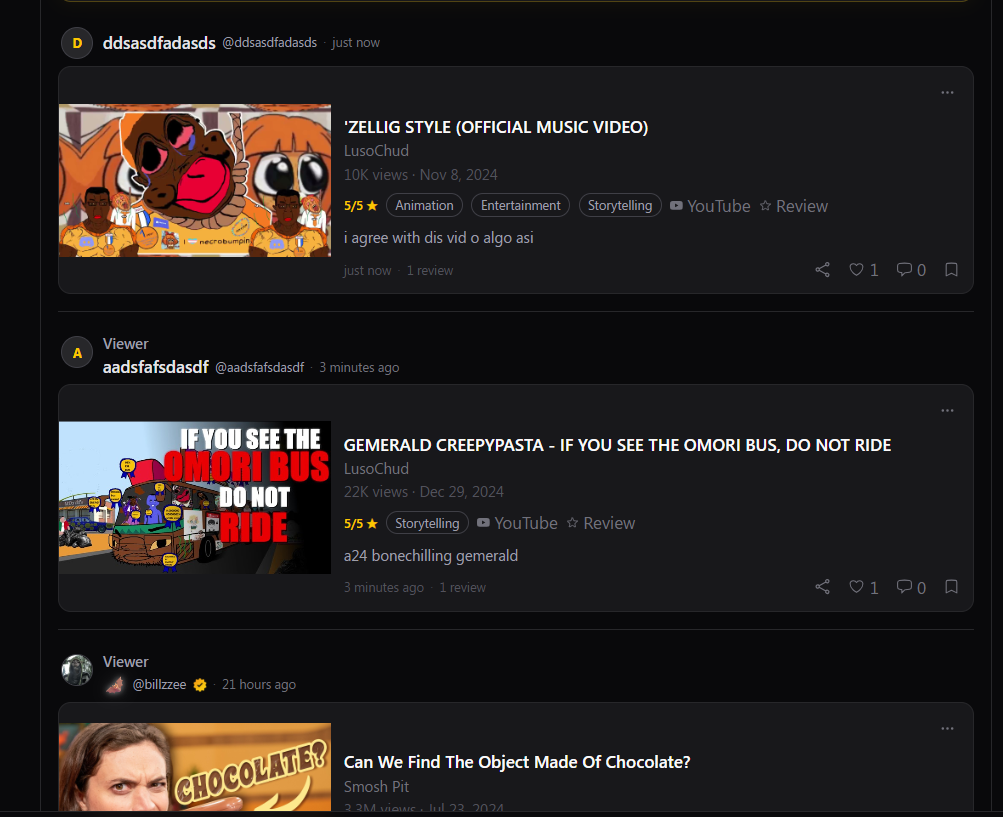Screen dimensions: 1003x817
Task: Click the Smosh Pit channel name
Action: pos(376,787)
